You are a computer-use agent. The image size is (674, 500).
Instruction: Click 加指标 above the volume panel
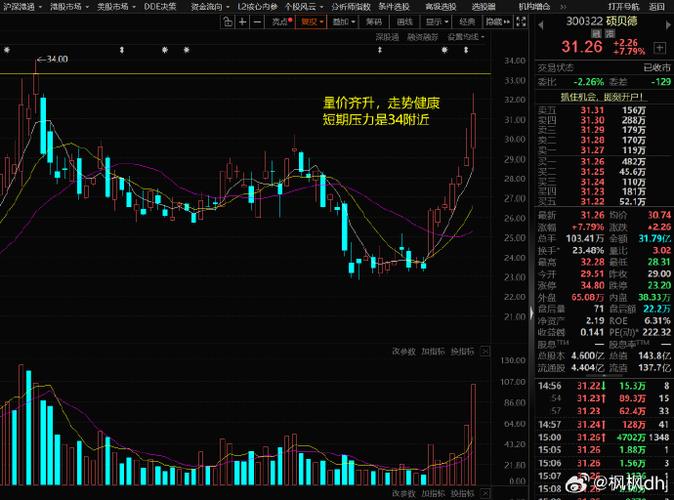[433, 351]
